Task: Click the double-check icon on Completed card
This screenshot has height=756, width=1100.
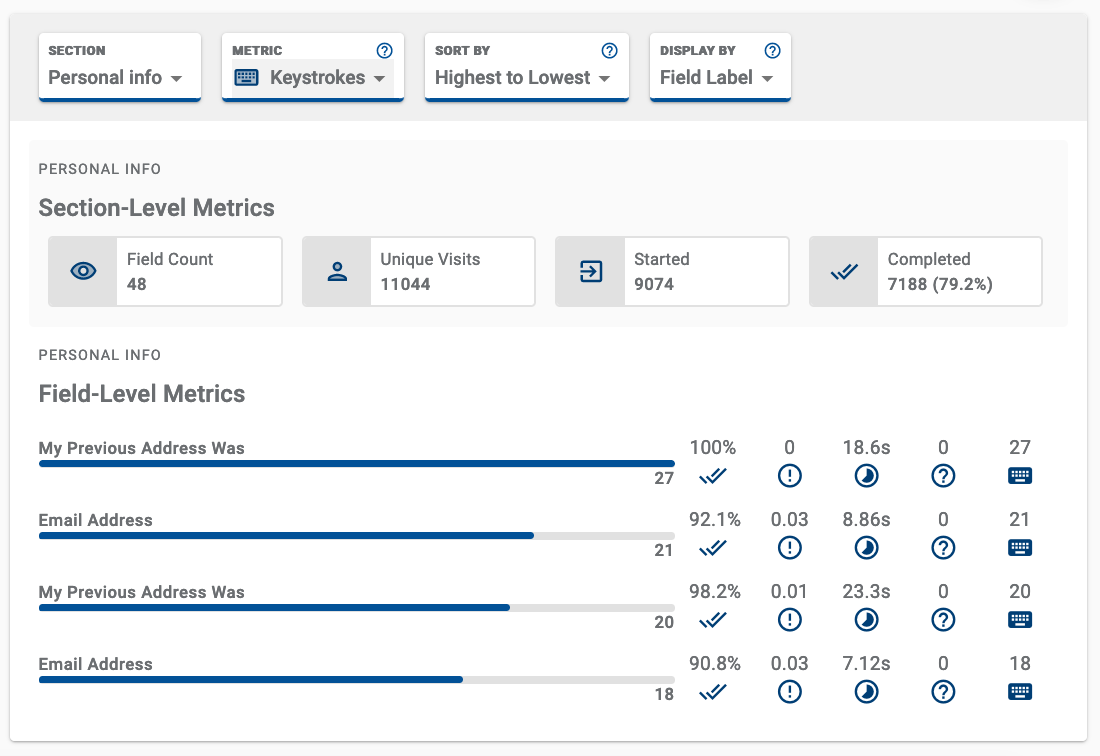Action: pyautogui.click(x=844, y=271)
